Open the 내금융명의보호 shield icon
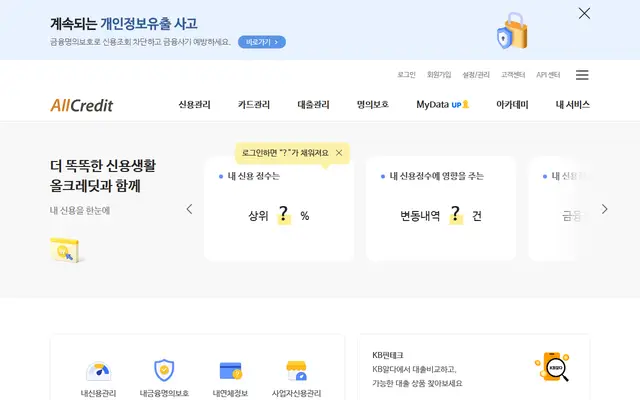The image size is (640, 400). (x=164, y=370)
